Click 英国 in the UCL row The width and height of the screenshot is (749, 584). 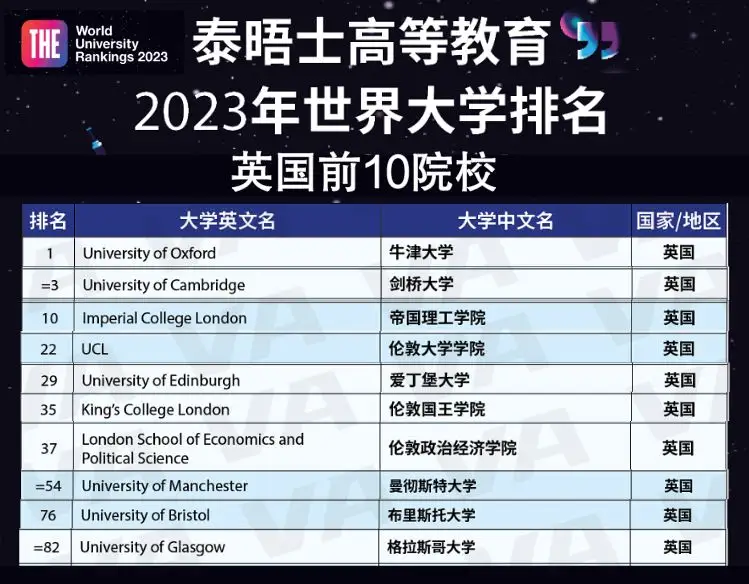[678, 349]
